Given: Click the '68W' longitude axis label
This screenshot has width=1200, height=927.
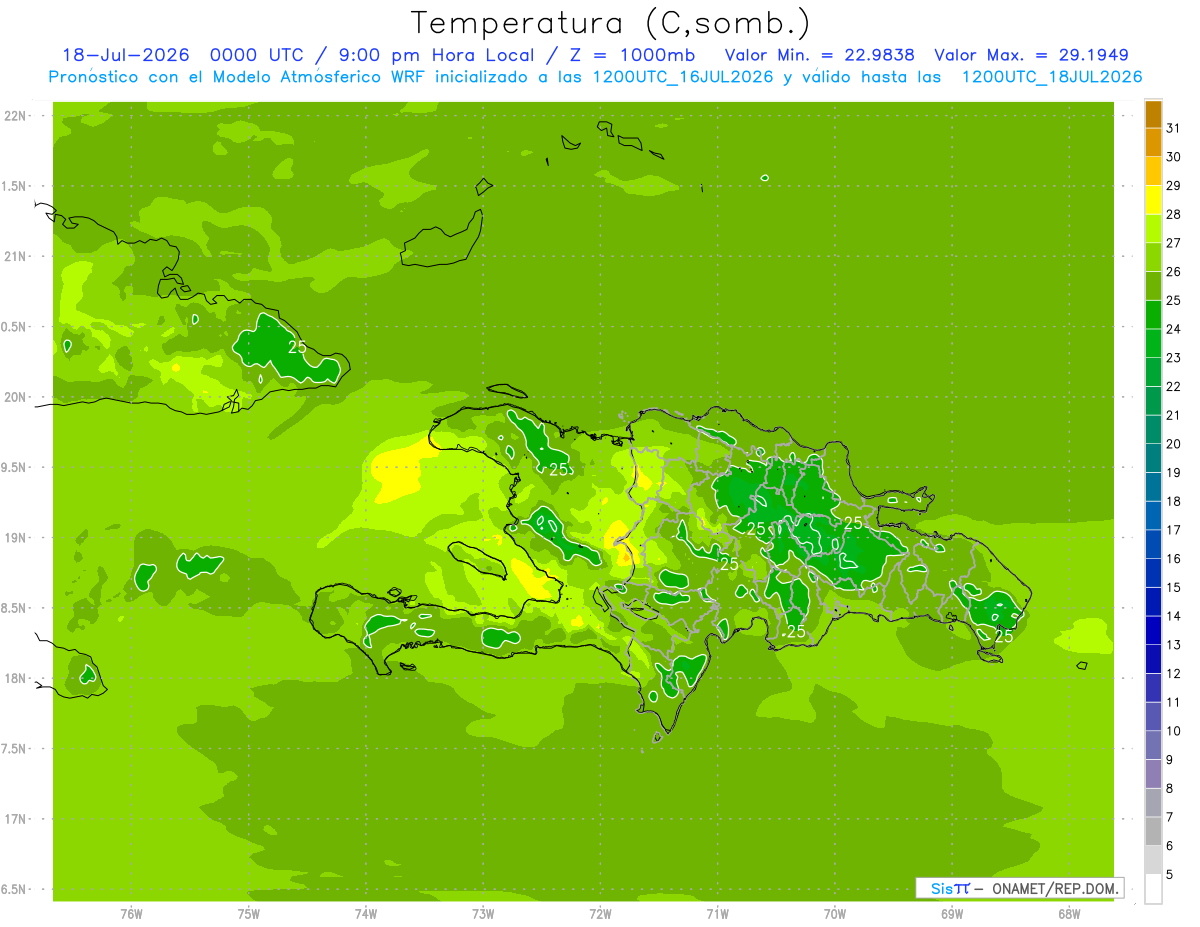Looking at the screenshot, I should [1069, 914].
